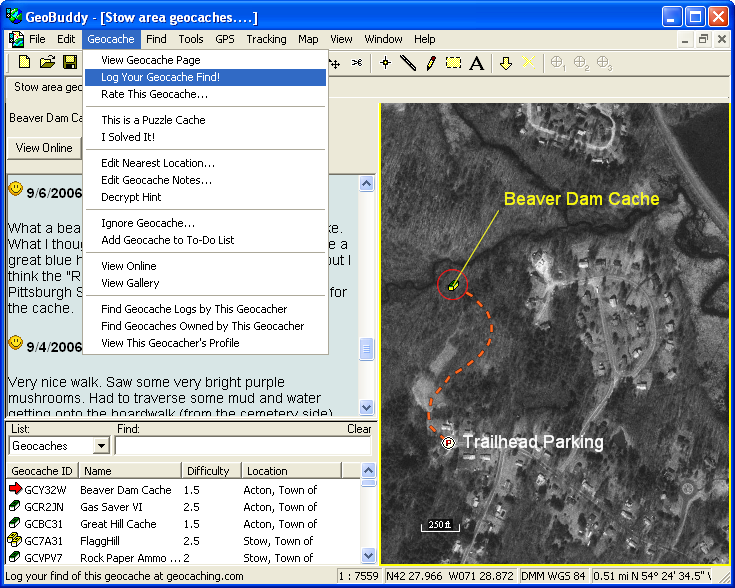
Task: Click the smiley icon for 9/6/2006 log
Action: click(x=15, y=188)
